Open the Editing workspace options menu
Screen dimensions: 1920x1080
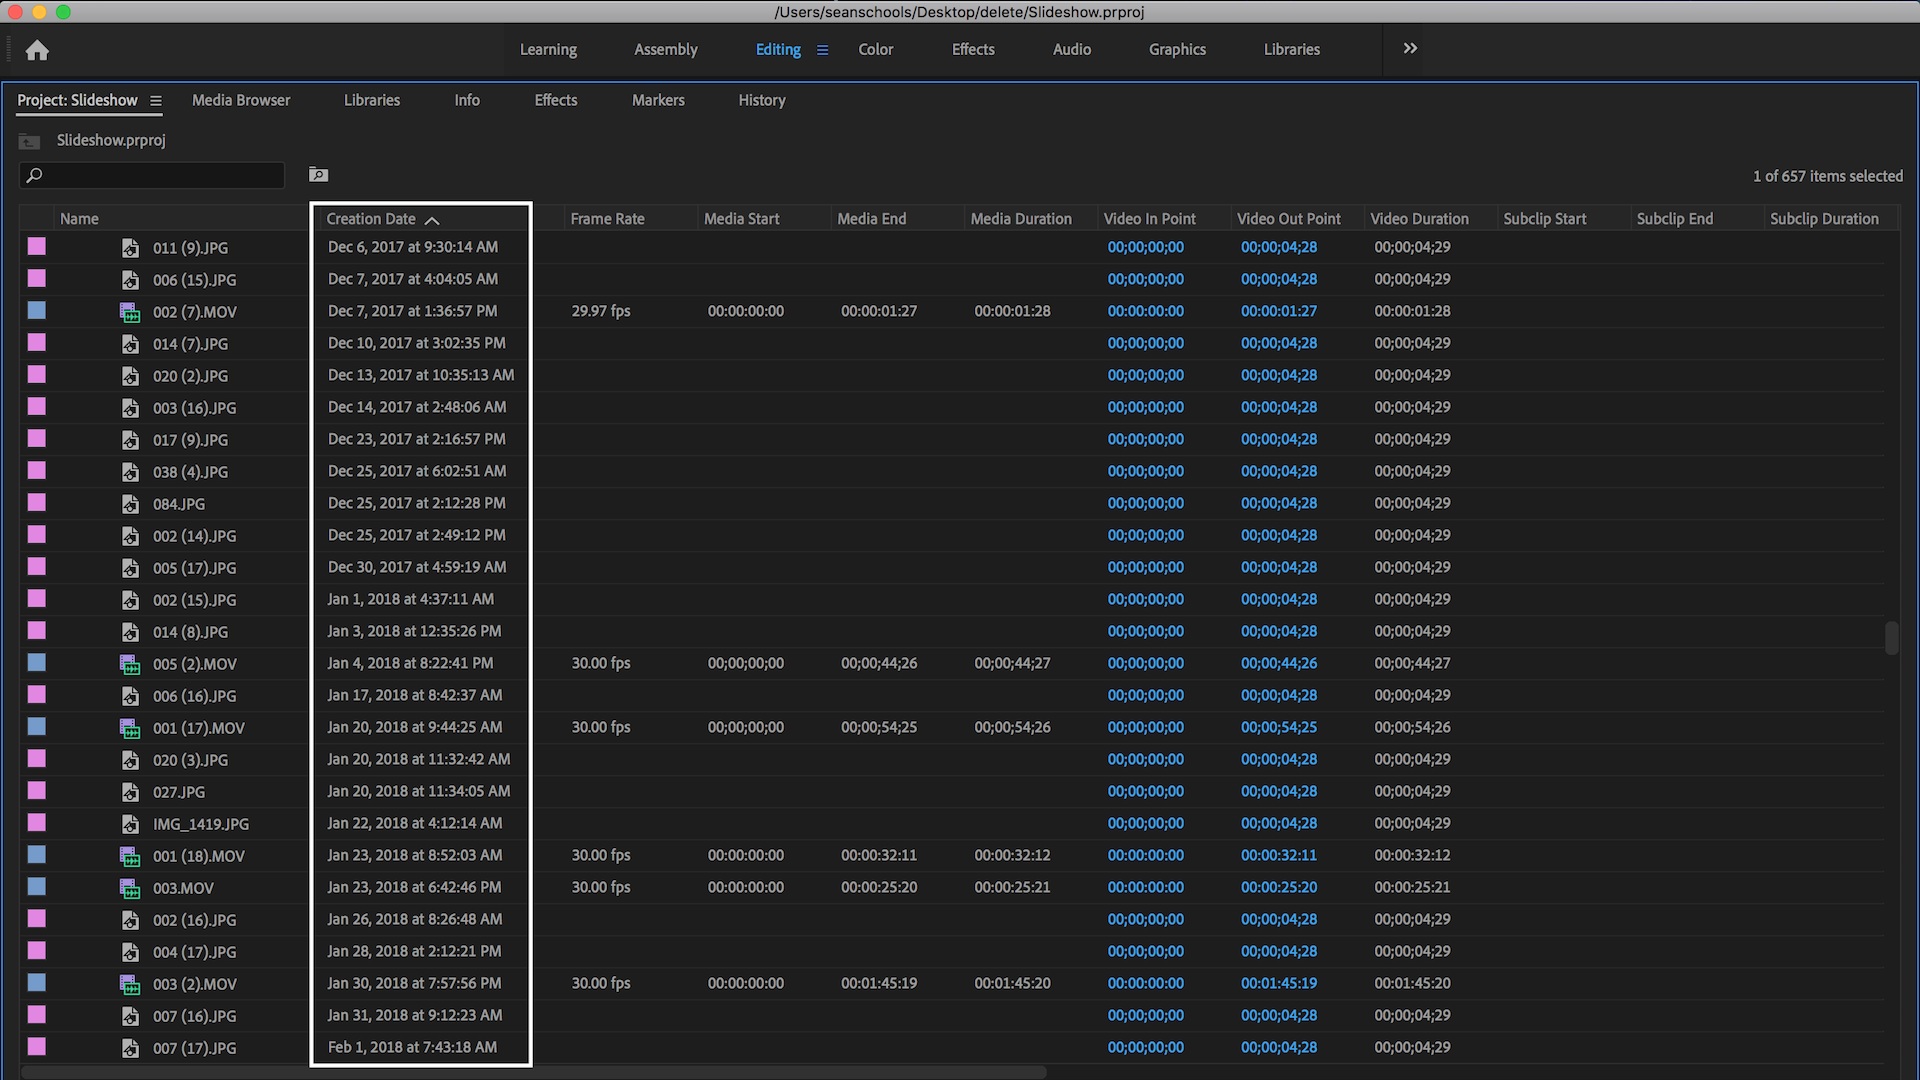[x=822, y=50]
